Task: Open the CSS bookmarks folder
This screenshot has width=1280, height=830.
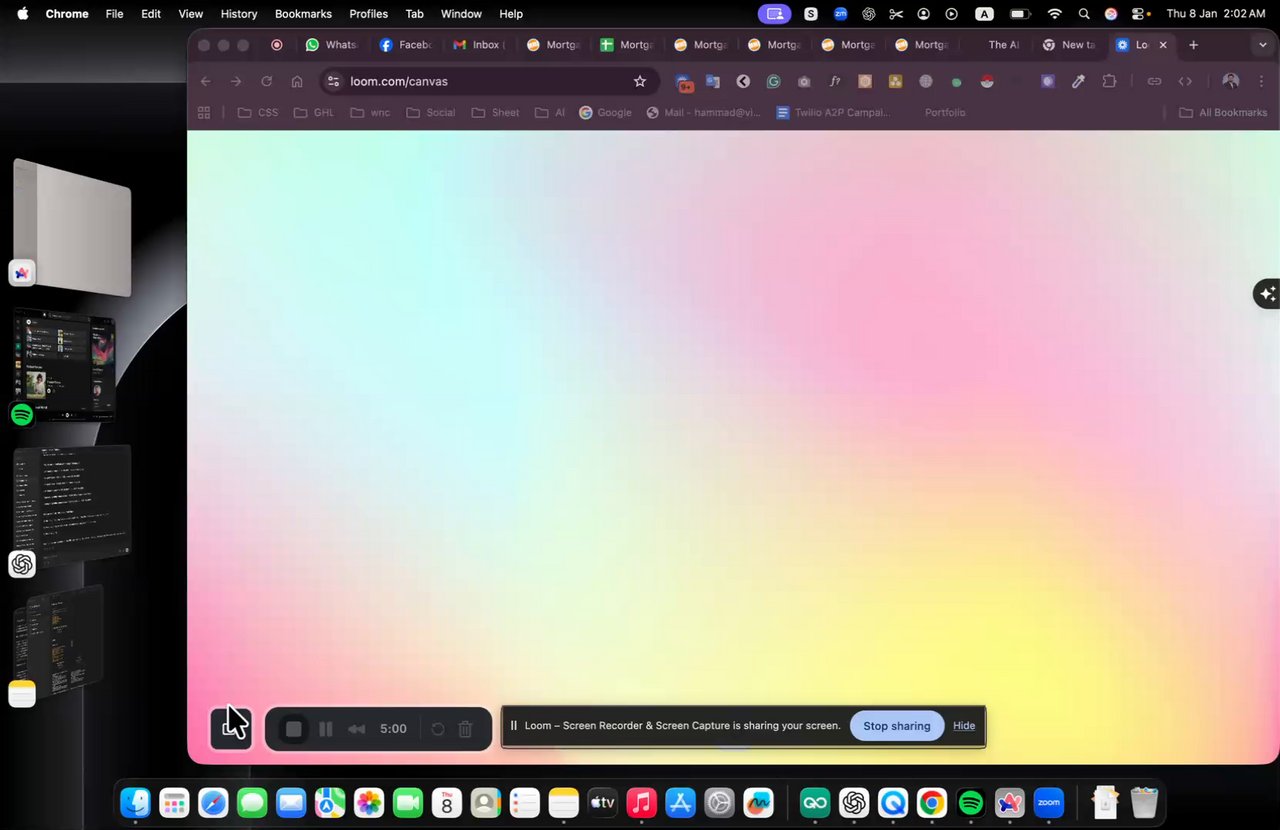Action: [258, 113]
